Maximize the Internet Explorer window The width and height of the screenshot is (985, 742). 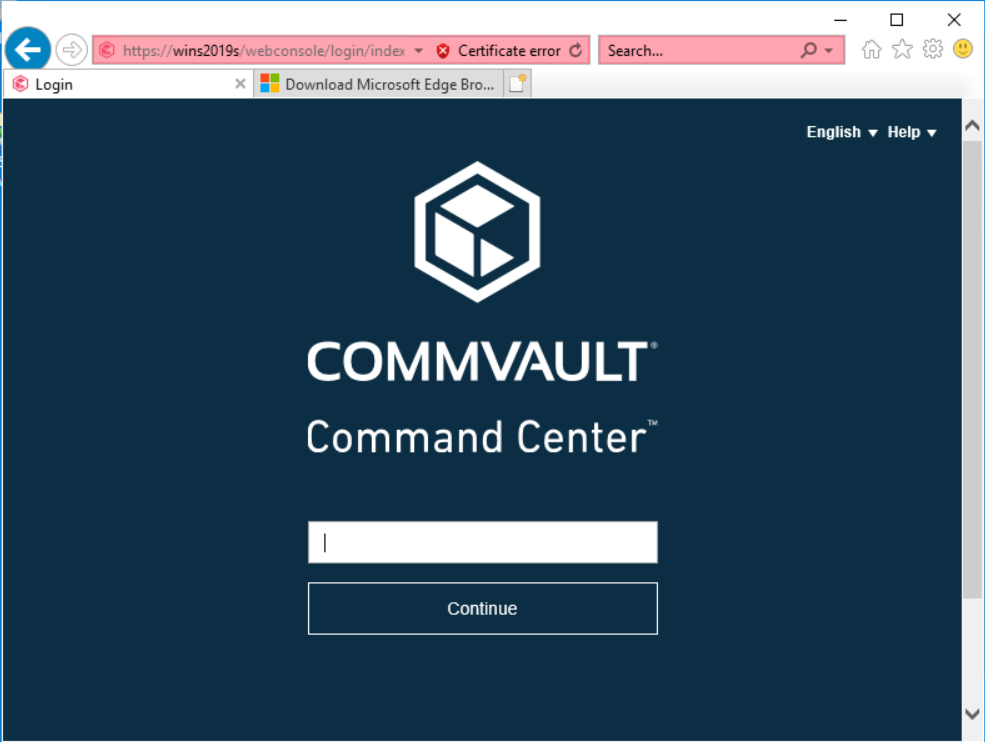(x=896, y=20)
